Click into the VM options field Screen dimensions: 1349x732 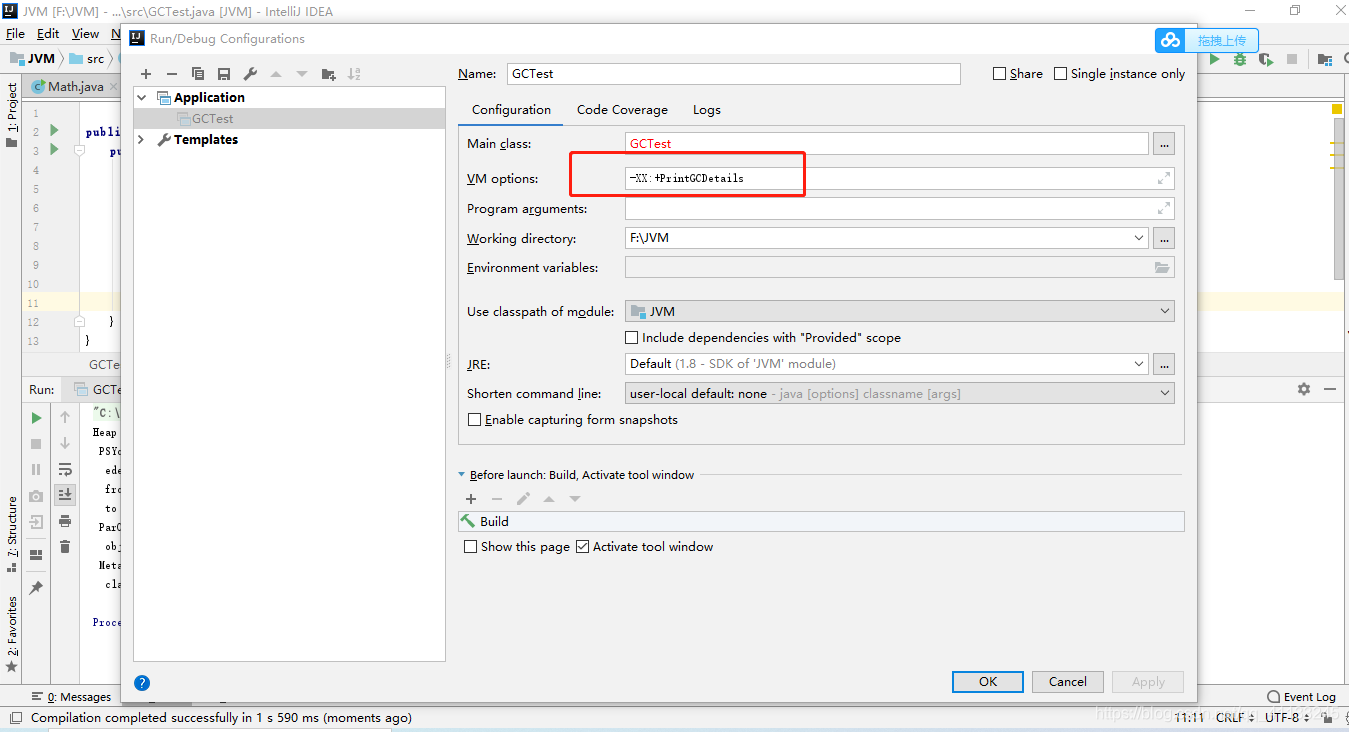pyautogui.click(x=899, y=178)
